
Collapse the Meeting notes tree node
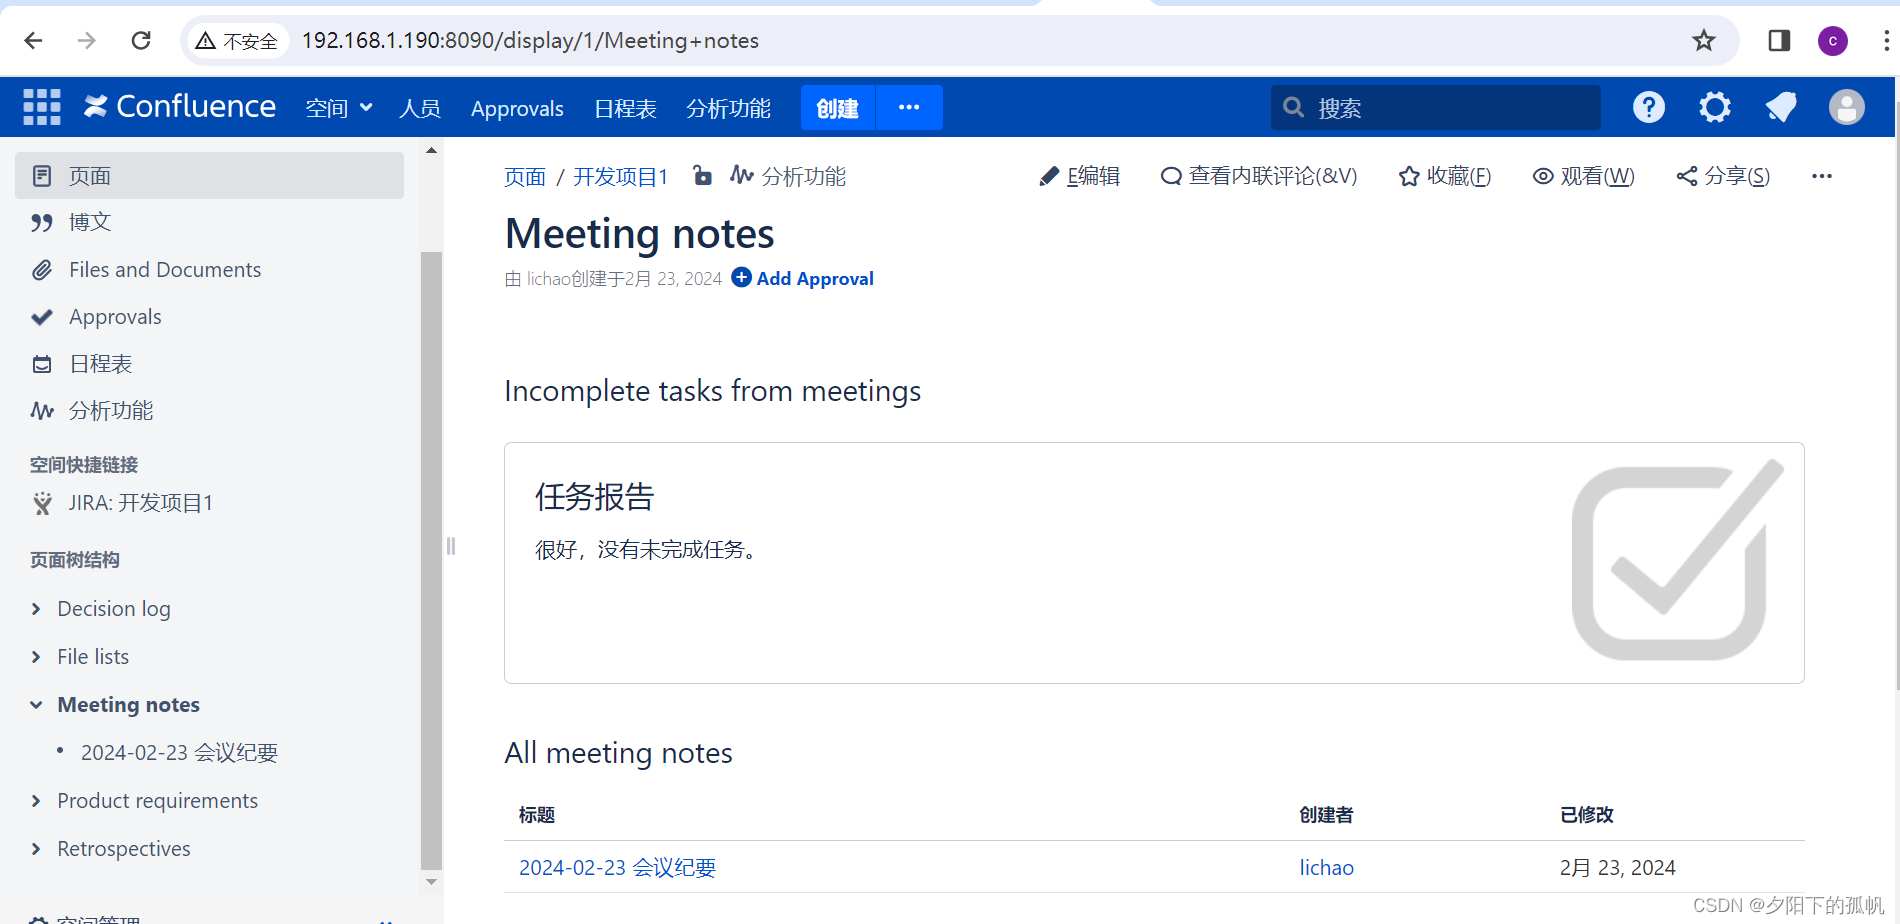click(36, 705)
